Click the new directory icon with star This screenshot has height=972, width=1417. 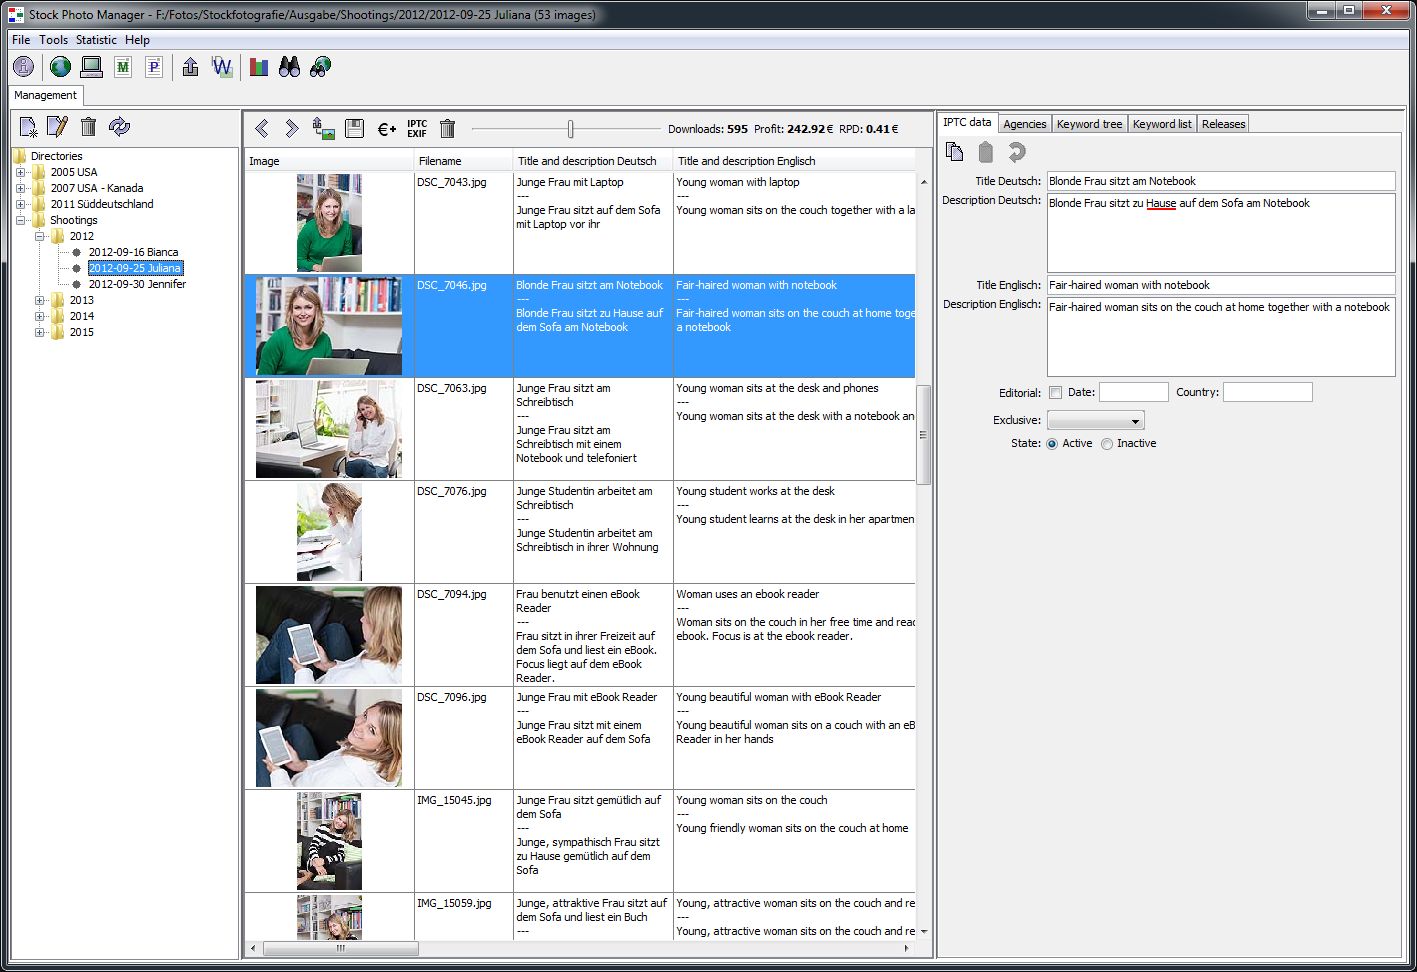coord(28,127)
